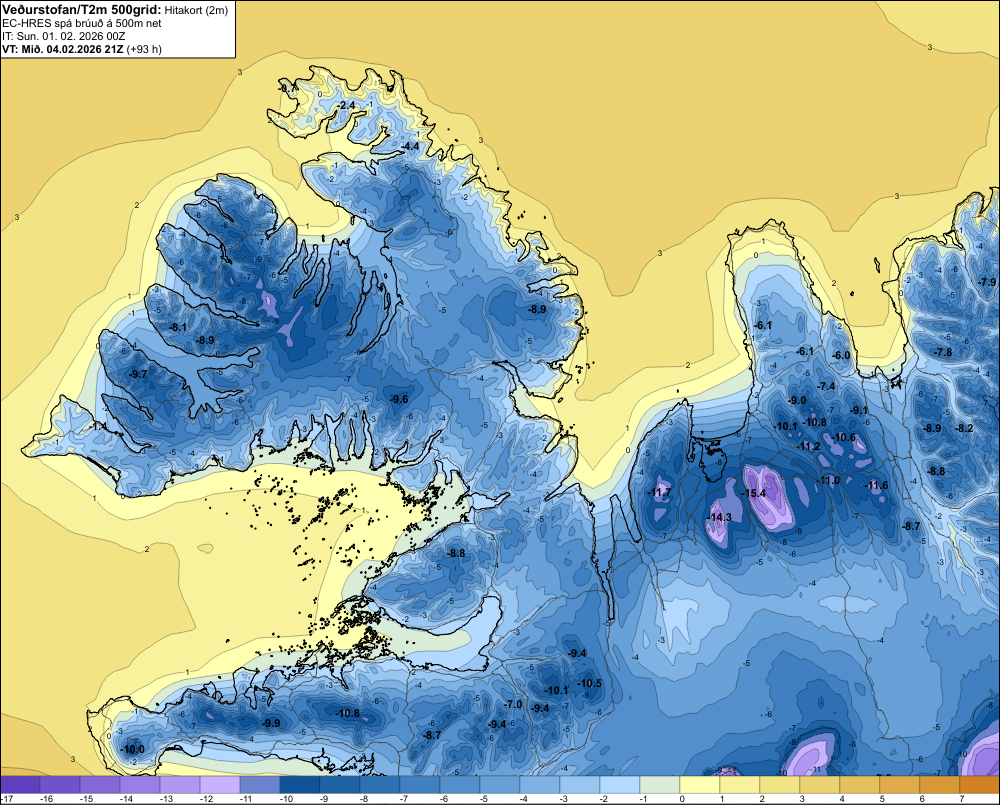Click the -7.4 temperature label
This screenshot has height=805, width=1000.
tap(826, 386)
